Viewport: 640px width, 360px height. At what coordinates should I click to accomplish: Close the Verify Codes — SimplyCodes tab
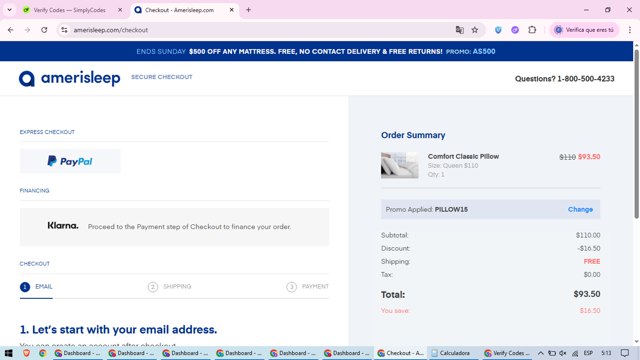[120, 10]
